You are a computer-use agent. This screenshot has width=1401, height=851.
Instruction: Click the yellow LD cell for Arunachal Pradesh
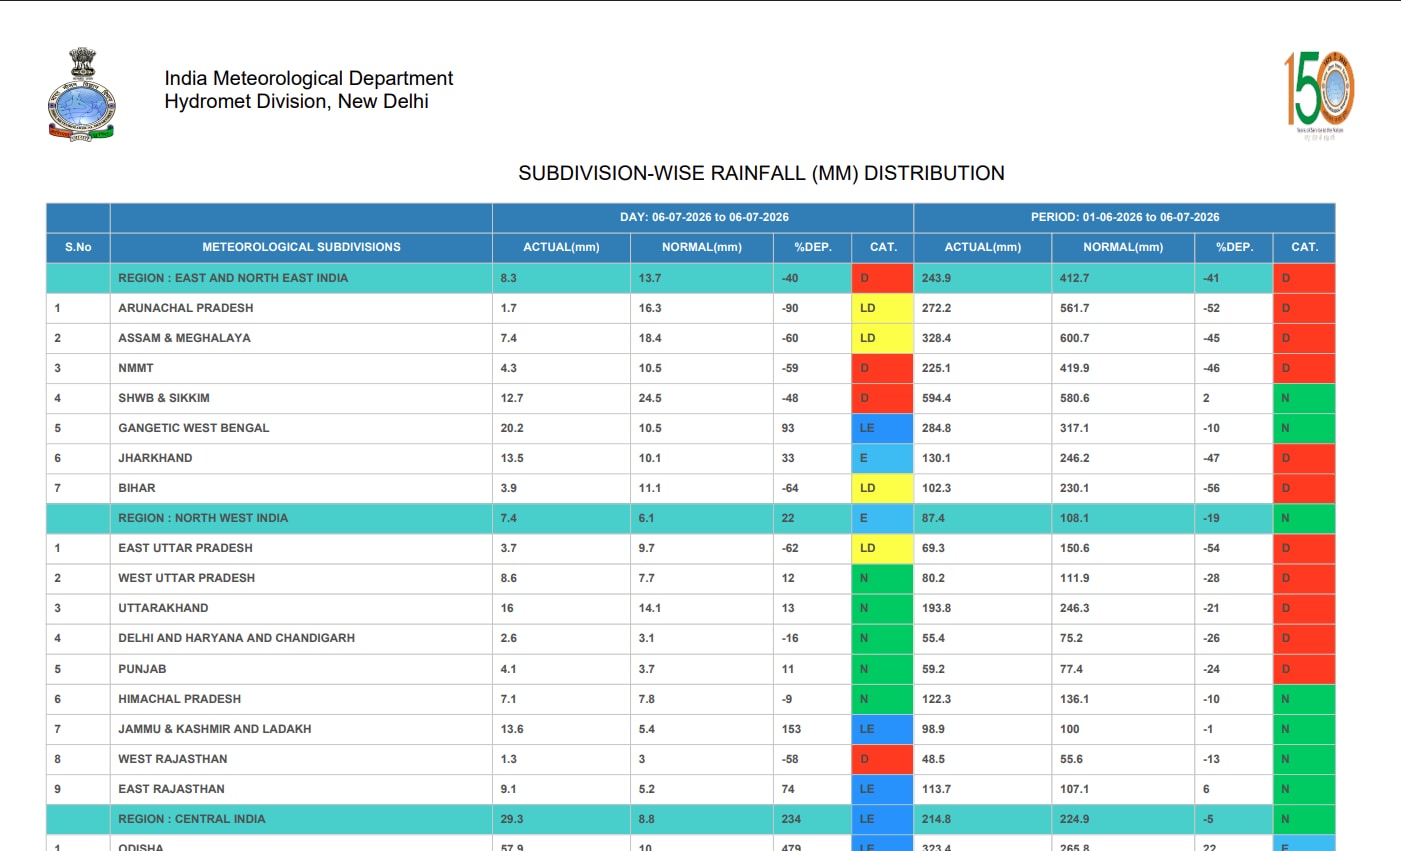pos(882,308)
